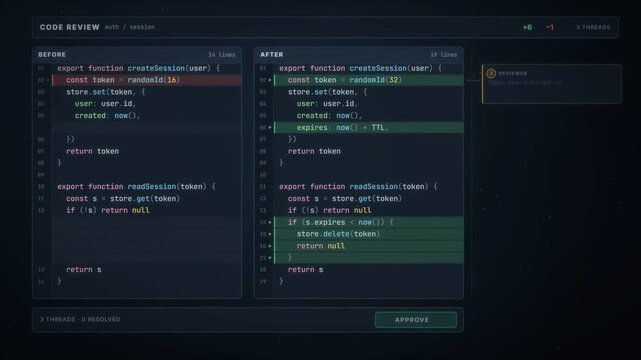Select added line 'expires: now() + TTL,'

(x=368, y=127)
